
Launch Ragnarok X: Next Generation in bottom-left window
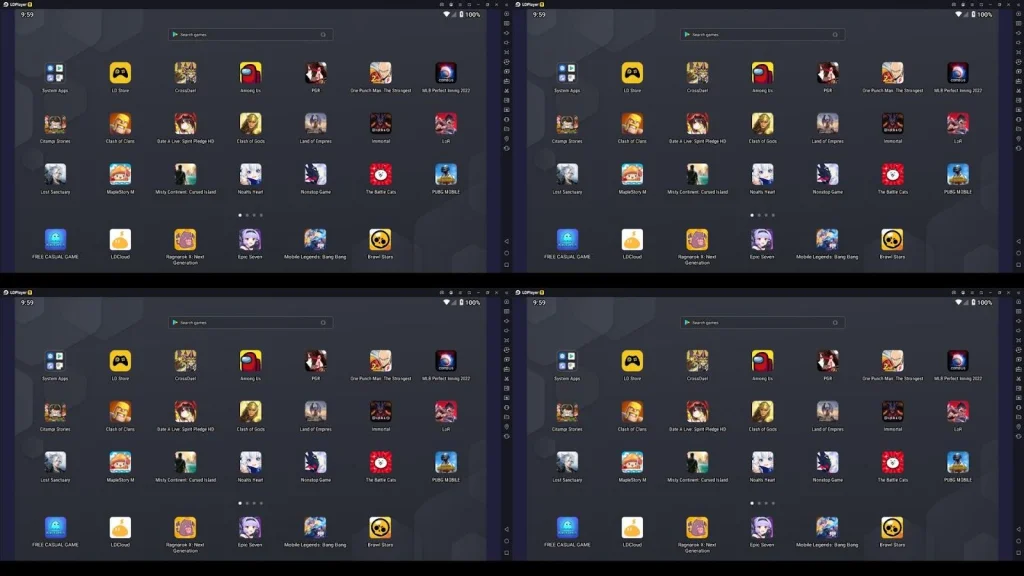coord(185,528)
